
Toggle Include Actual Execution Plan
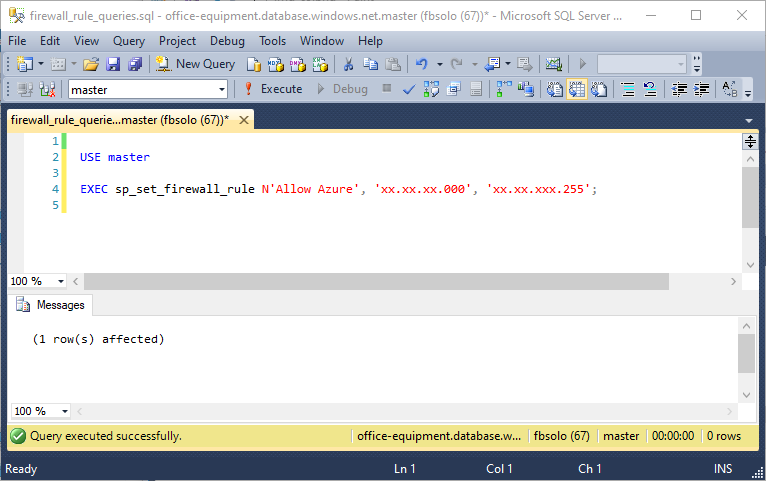coord(504,89)
